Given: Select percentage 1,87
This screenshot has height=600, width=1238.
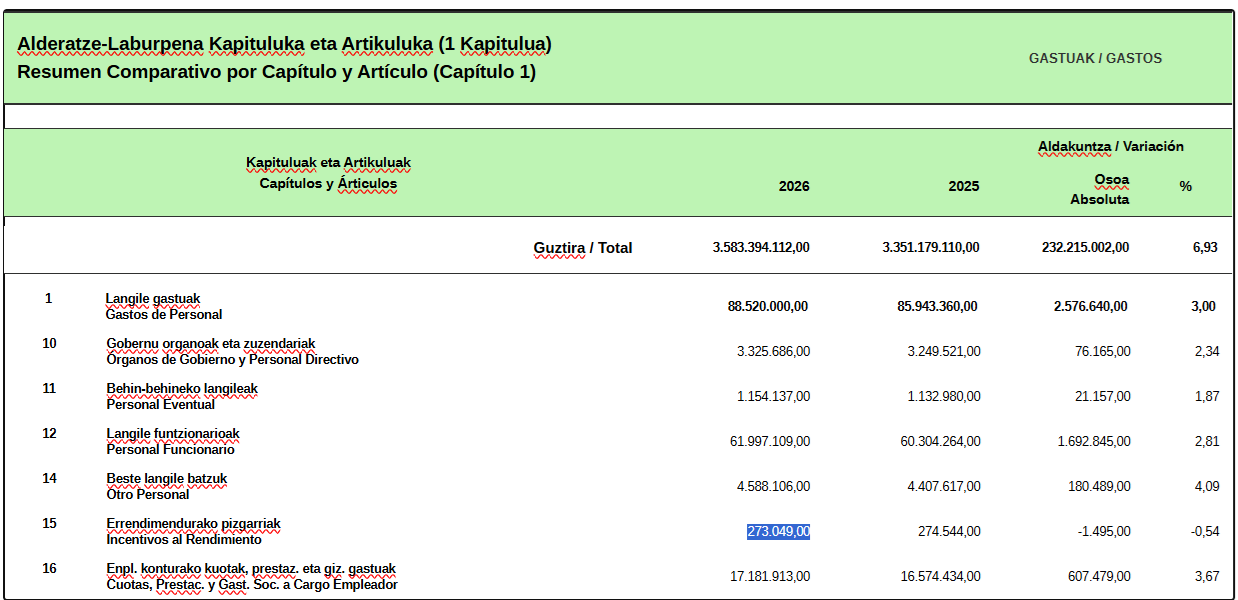Looking at the screenshot, I should [1207, 397].
